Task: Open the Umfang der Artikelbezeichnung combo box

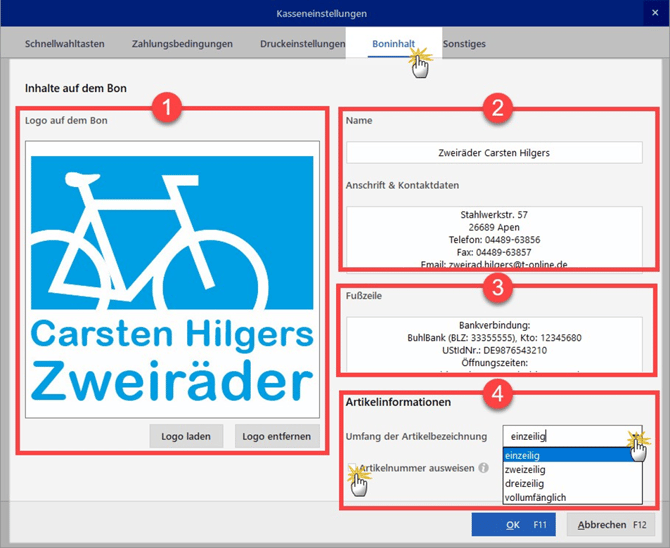Action: point(574,436)
